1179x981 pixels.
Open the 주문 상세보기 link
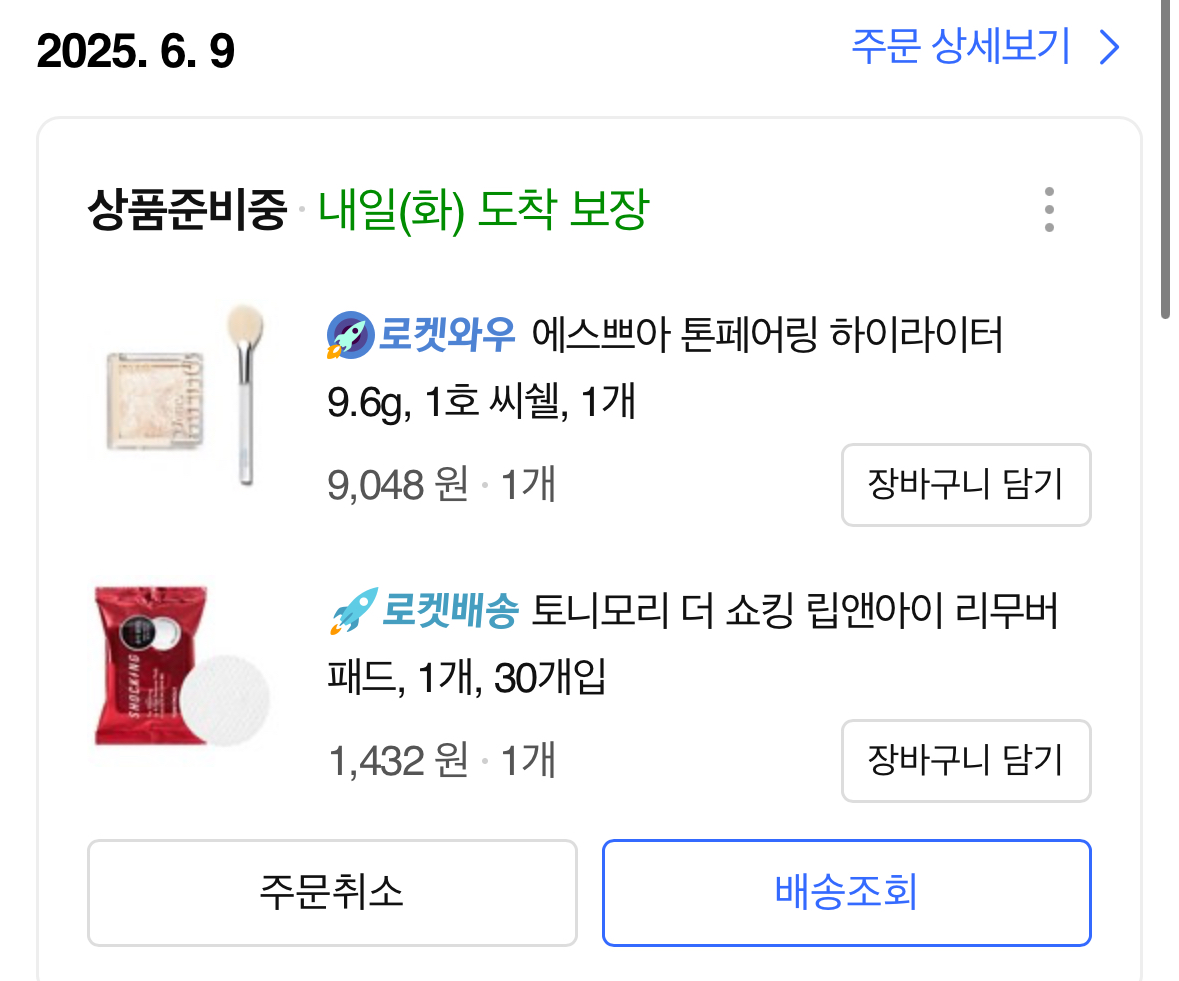(960, 47)
